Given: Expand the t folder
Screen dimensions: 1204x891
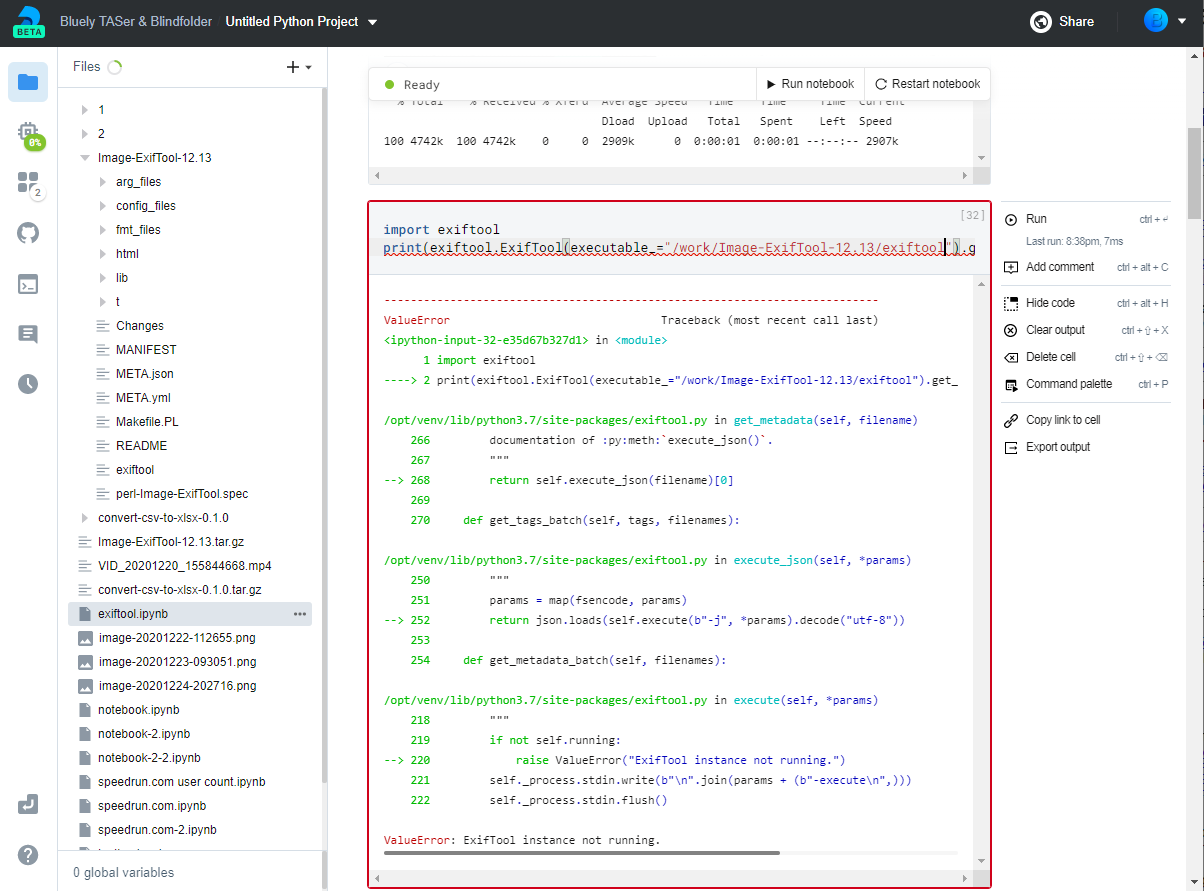Looking at the screenshot, I should click(x=103, y=301).
